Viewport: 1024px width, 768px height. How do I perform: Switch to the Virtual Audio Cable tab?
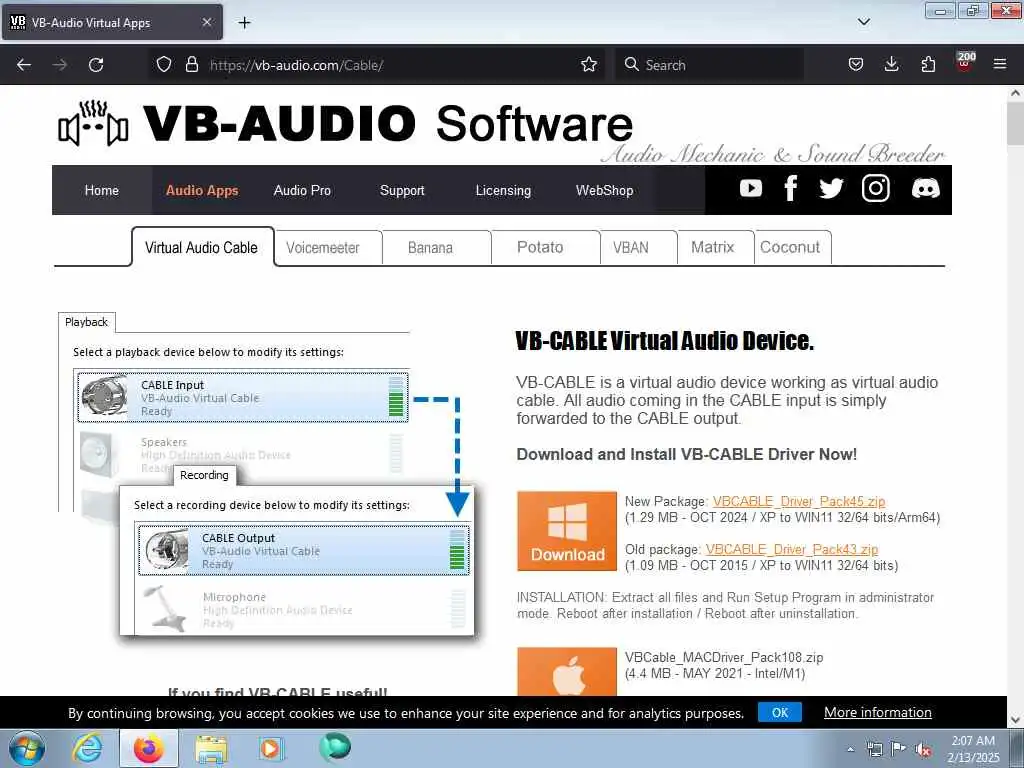tap(202, 248)
